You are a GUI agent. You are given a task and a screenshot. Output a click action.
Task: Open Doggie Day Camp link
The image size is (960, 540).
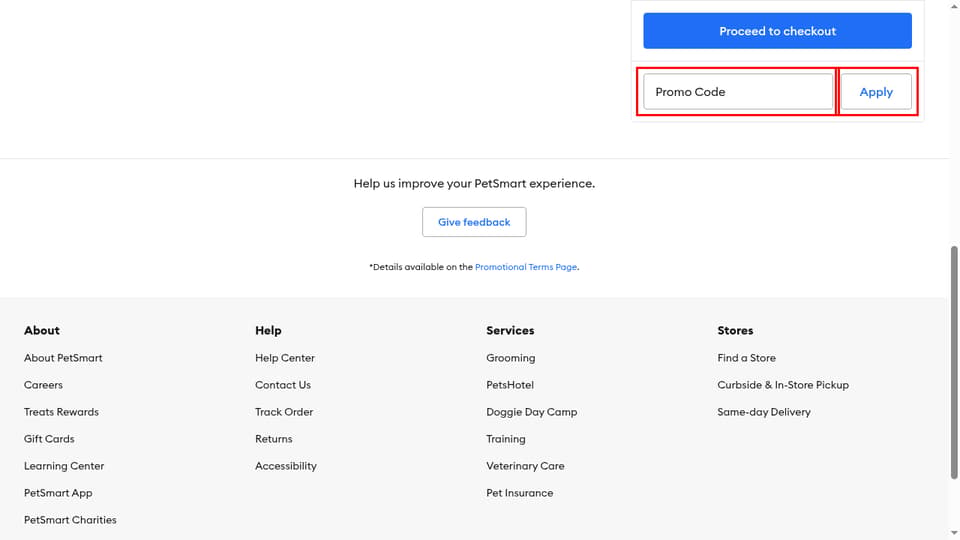(x=531, y=411)
